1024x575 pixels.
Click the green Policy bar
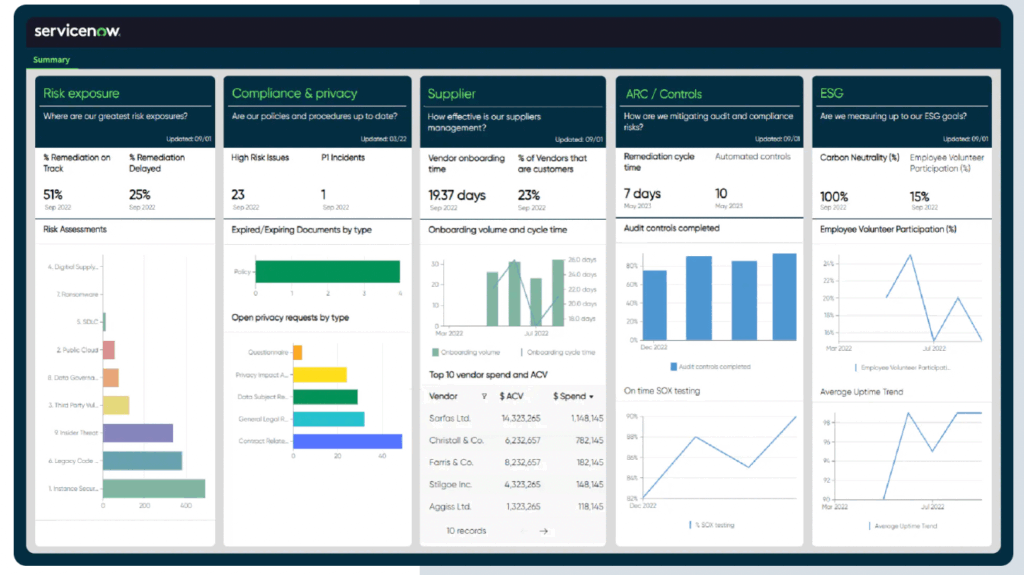327,271
